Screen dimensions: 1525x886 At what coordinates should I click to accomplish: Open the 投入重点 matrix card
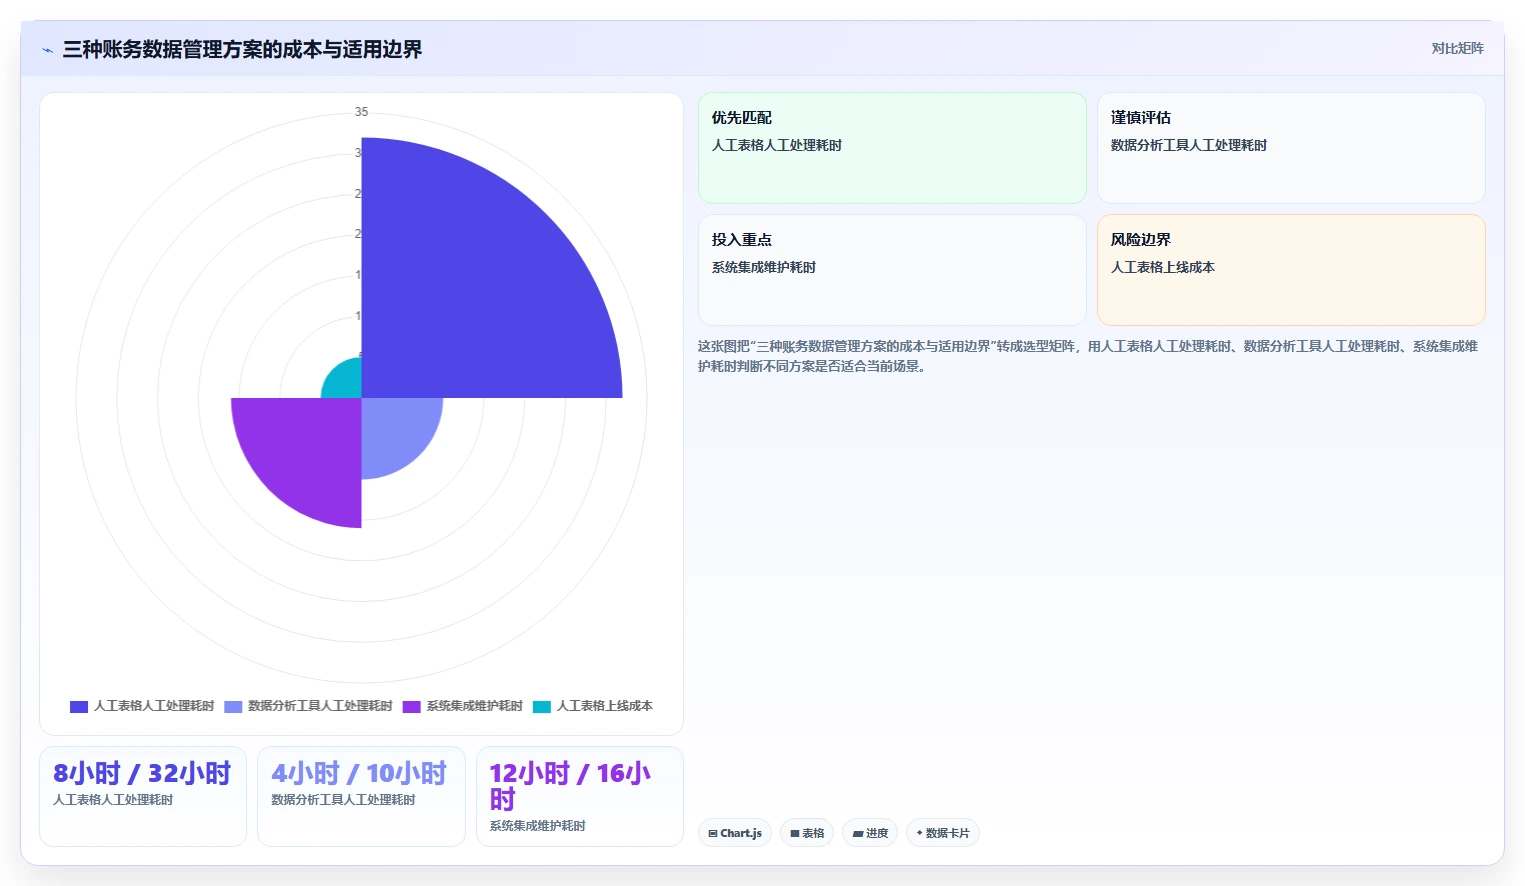click(x=892, y=270)
